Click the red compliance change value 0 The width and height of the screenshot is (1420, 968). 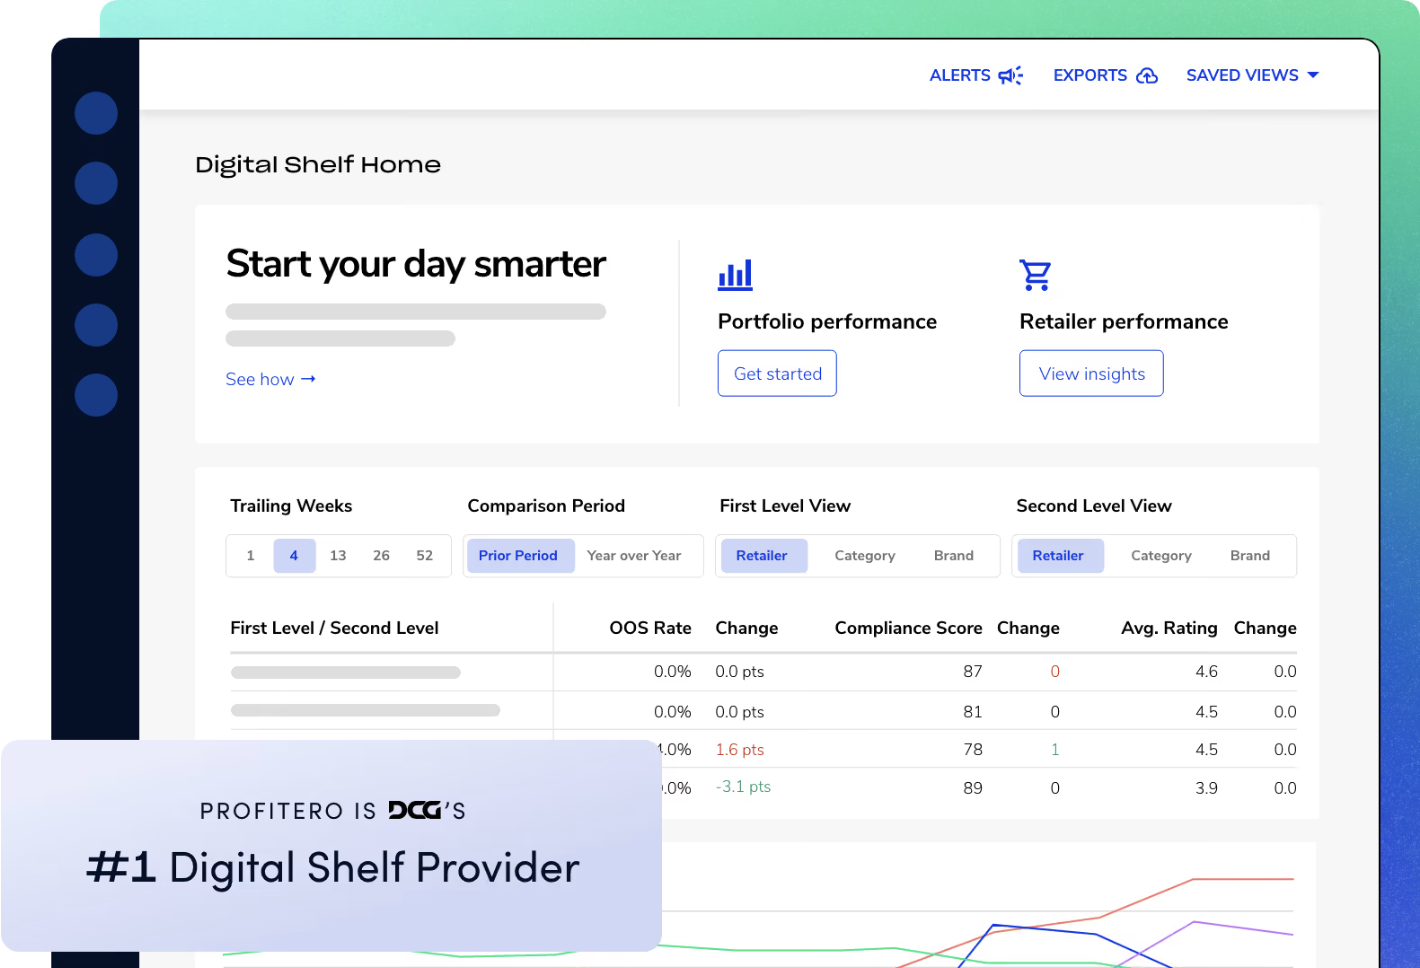coord(1055,672)
